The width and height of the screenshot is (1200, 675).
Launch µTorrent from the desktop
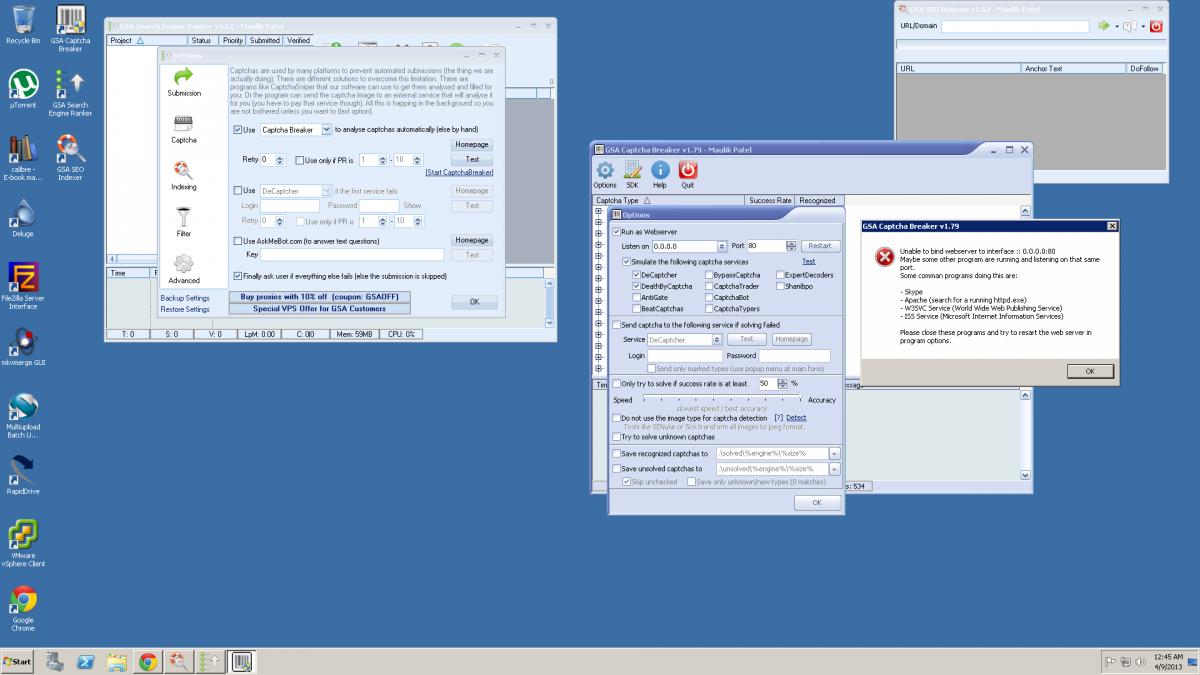(x=23, y=88)
